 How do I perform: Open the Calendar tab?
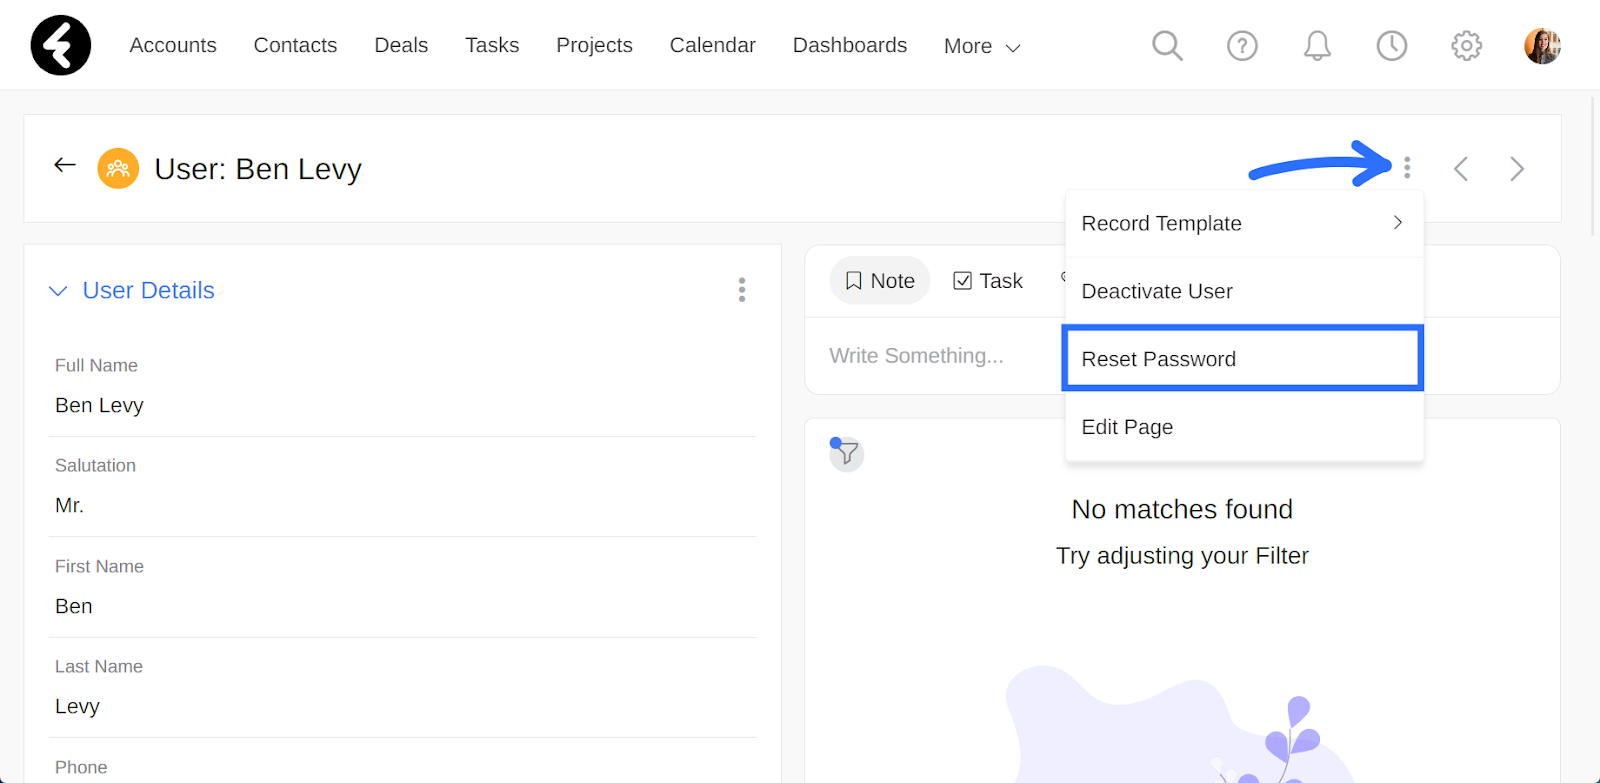(712, 45)
